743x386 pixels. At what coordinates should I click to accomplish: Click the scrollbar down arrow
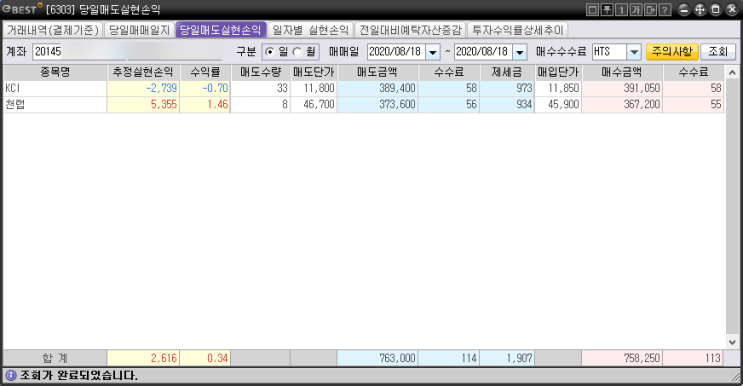click(x=732, y=342)
